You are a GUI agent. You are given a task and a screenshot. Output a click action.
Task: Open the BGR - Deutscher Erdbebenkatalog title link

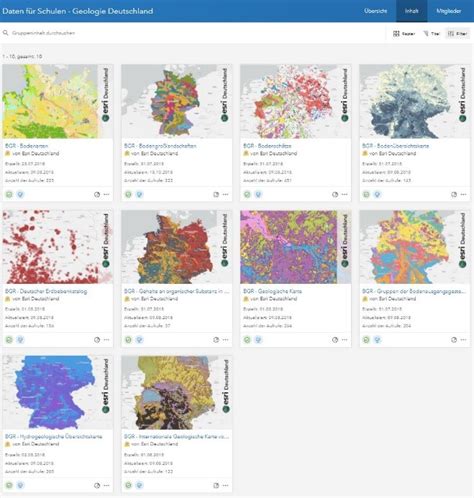coord(46,291)
